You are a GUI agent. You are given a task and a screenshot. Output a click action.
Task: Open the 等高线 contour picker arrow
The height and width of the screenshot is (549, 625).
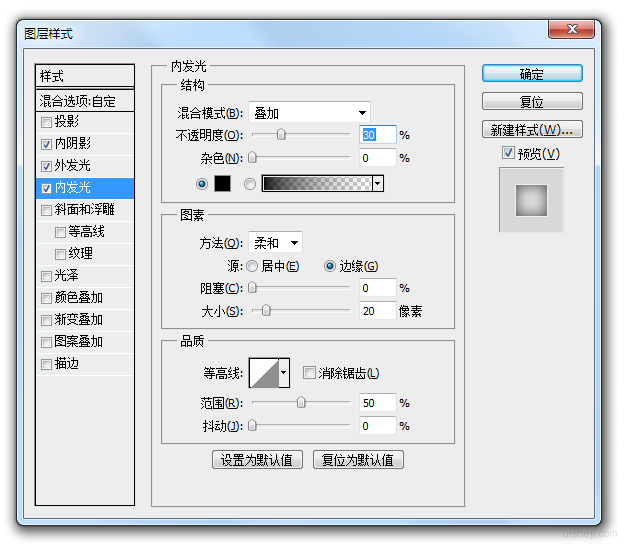coord(283,373)
